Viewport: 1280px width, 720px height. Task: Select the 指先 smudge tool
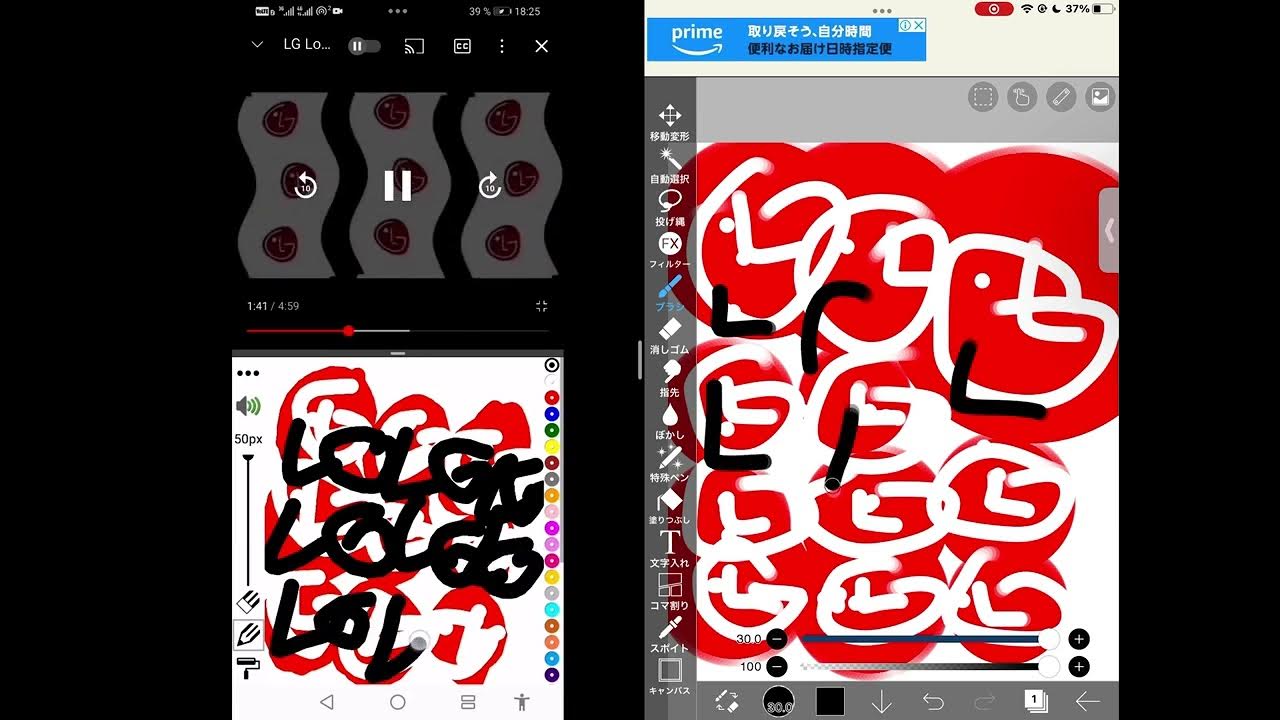pyautogui.click(x=669, y=379)
